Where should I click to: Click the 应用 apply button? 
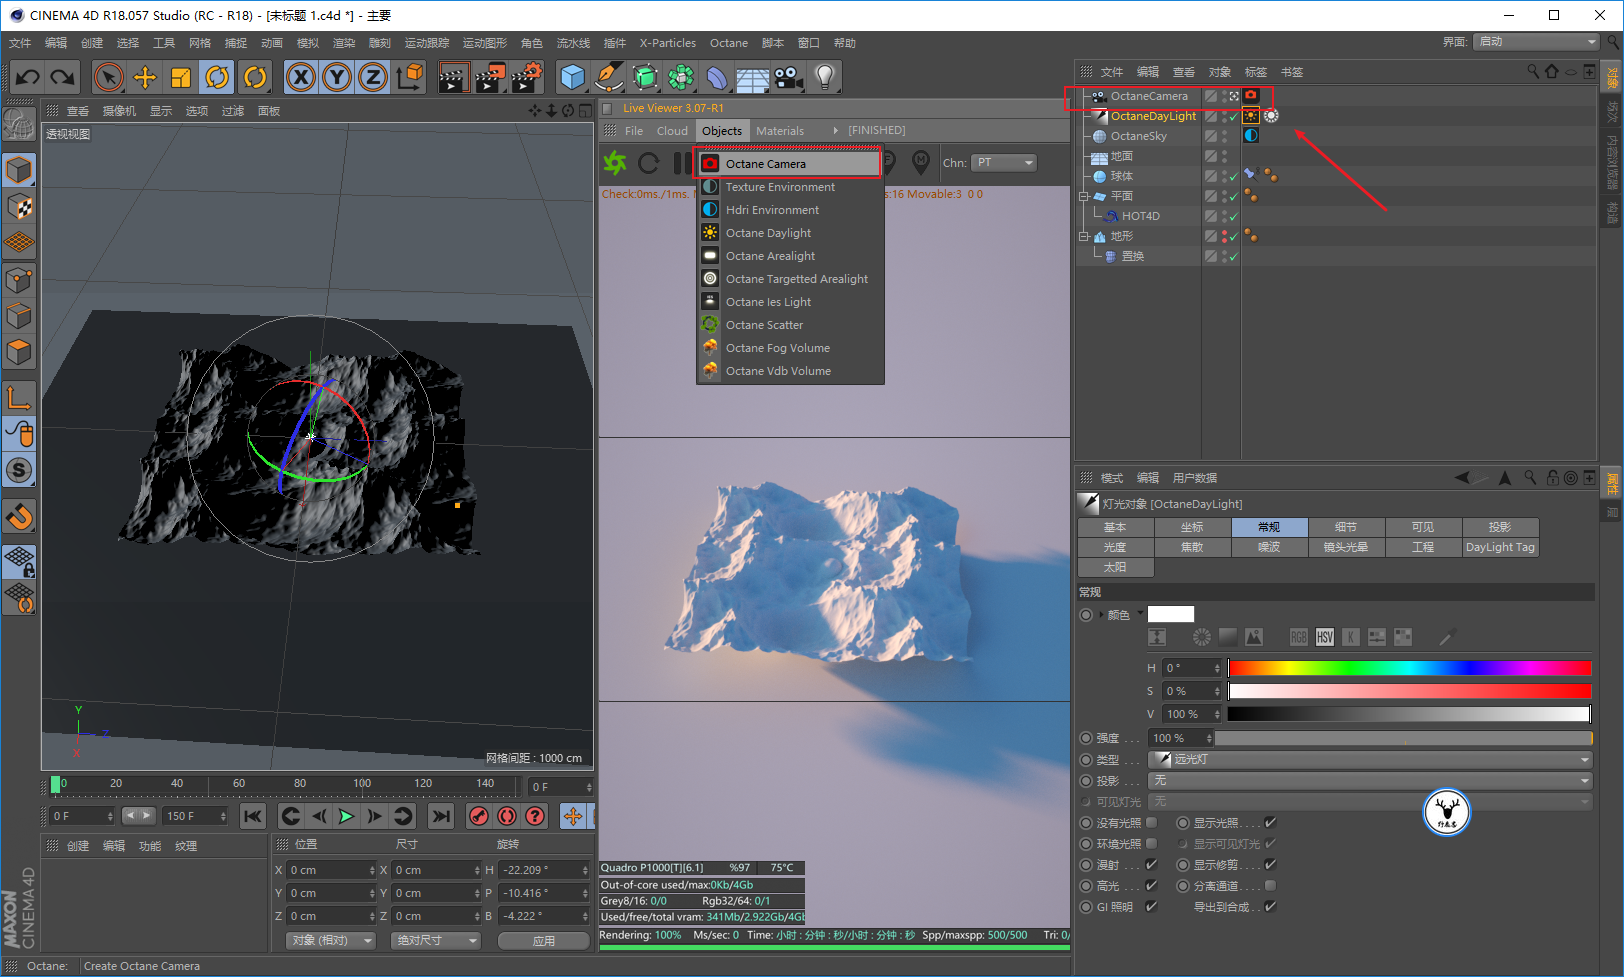click(x=544, y=940)
